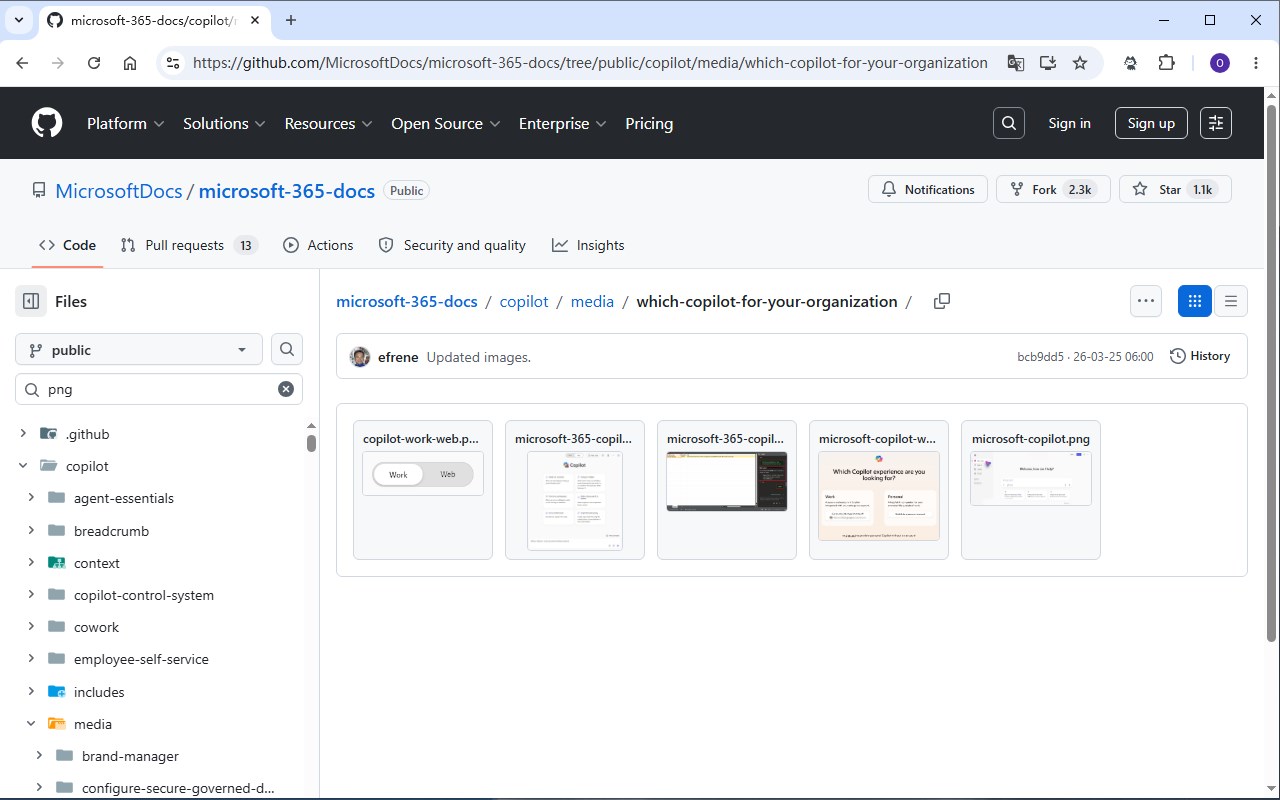This screenshot has width=1280, height=800.
Task: Close the microsoft-365-docs browser tab
Action: tap(254, 20)
